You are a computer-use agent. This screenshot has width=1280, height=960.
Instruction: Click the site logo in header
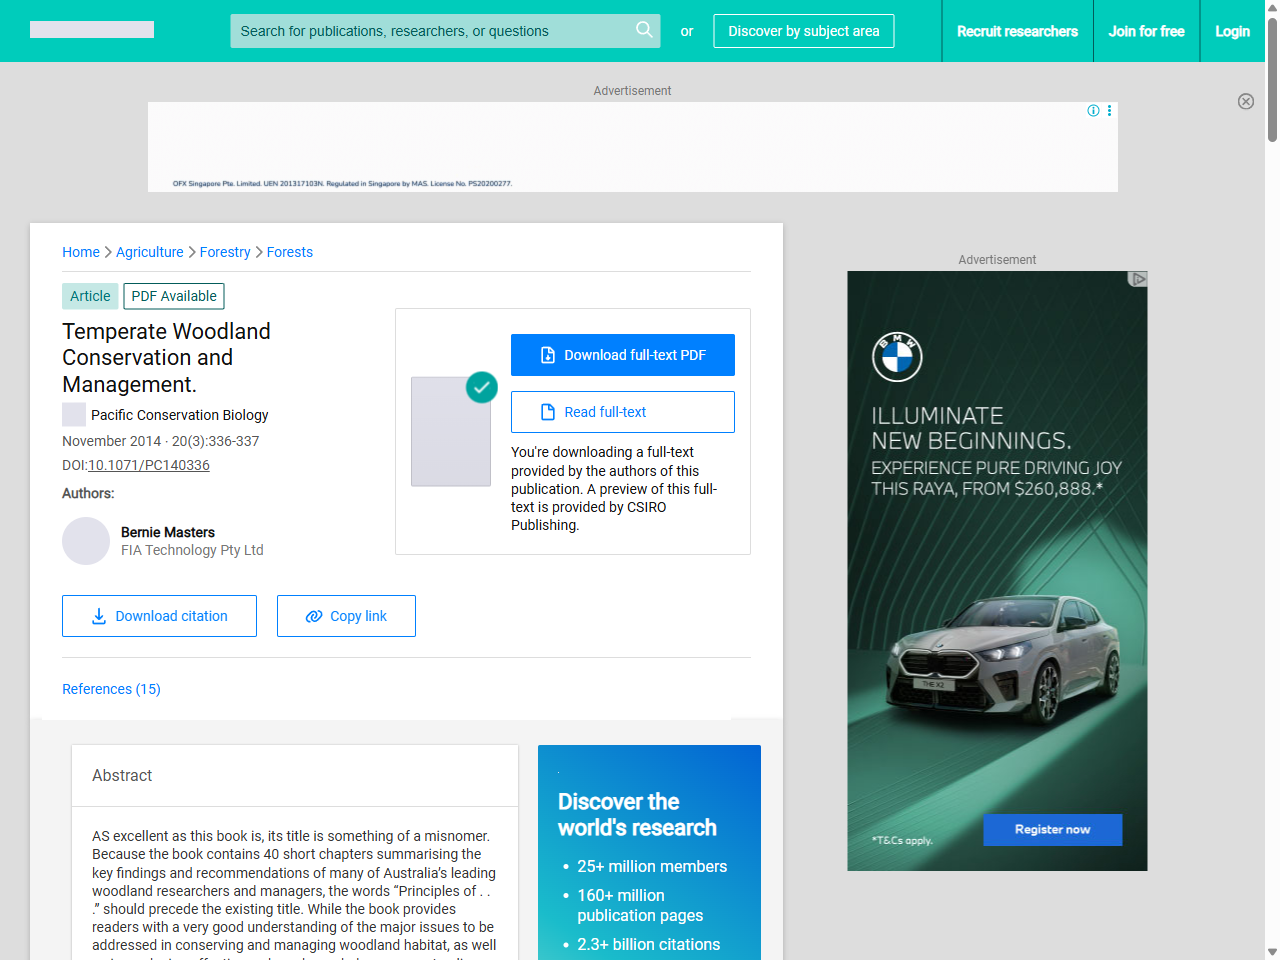click(92, 30)
